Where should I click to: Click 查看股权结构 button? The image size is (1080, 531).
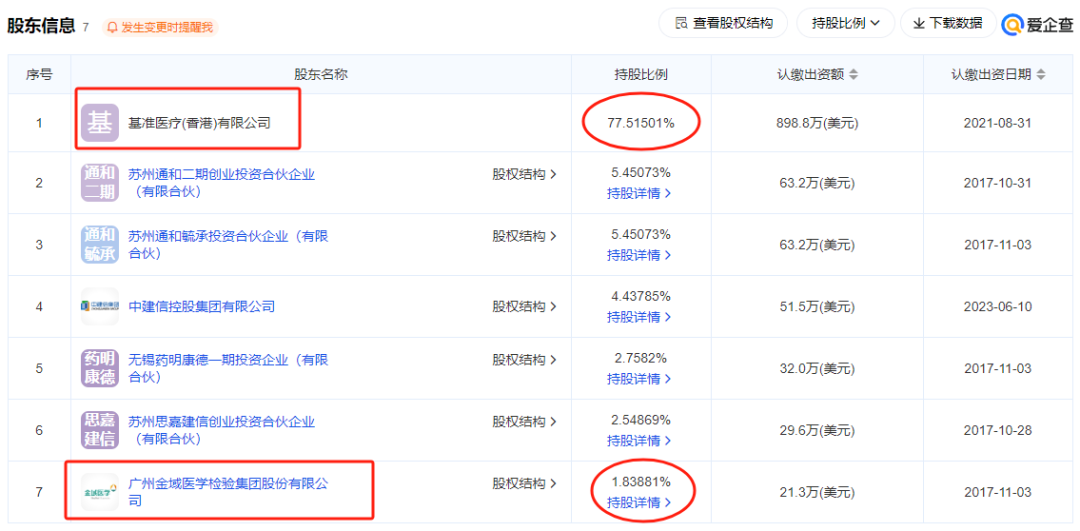point(723,23)
